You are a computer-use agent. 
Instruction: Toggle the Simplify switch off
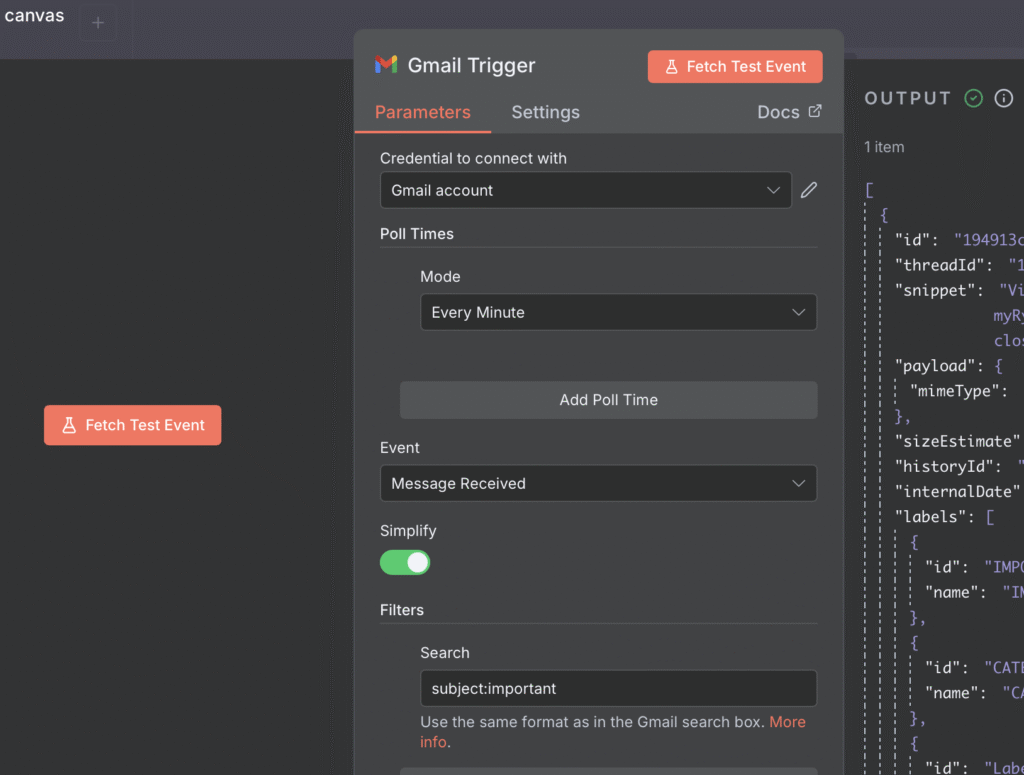pos(405,562)
